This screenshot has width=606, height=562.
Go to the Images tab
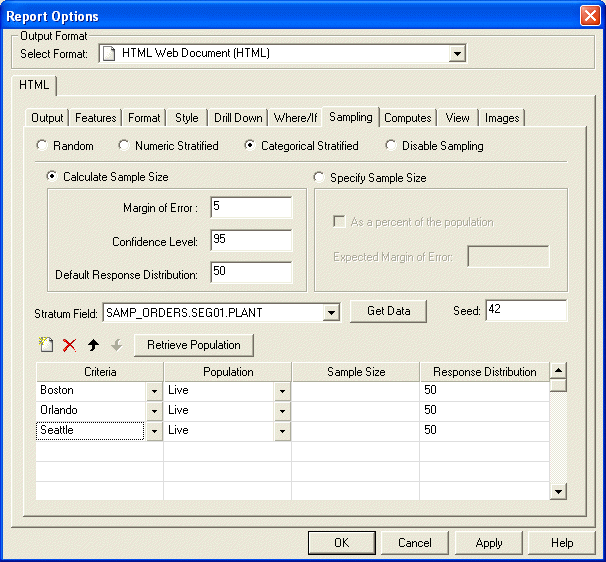coord(502,118)
